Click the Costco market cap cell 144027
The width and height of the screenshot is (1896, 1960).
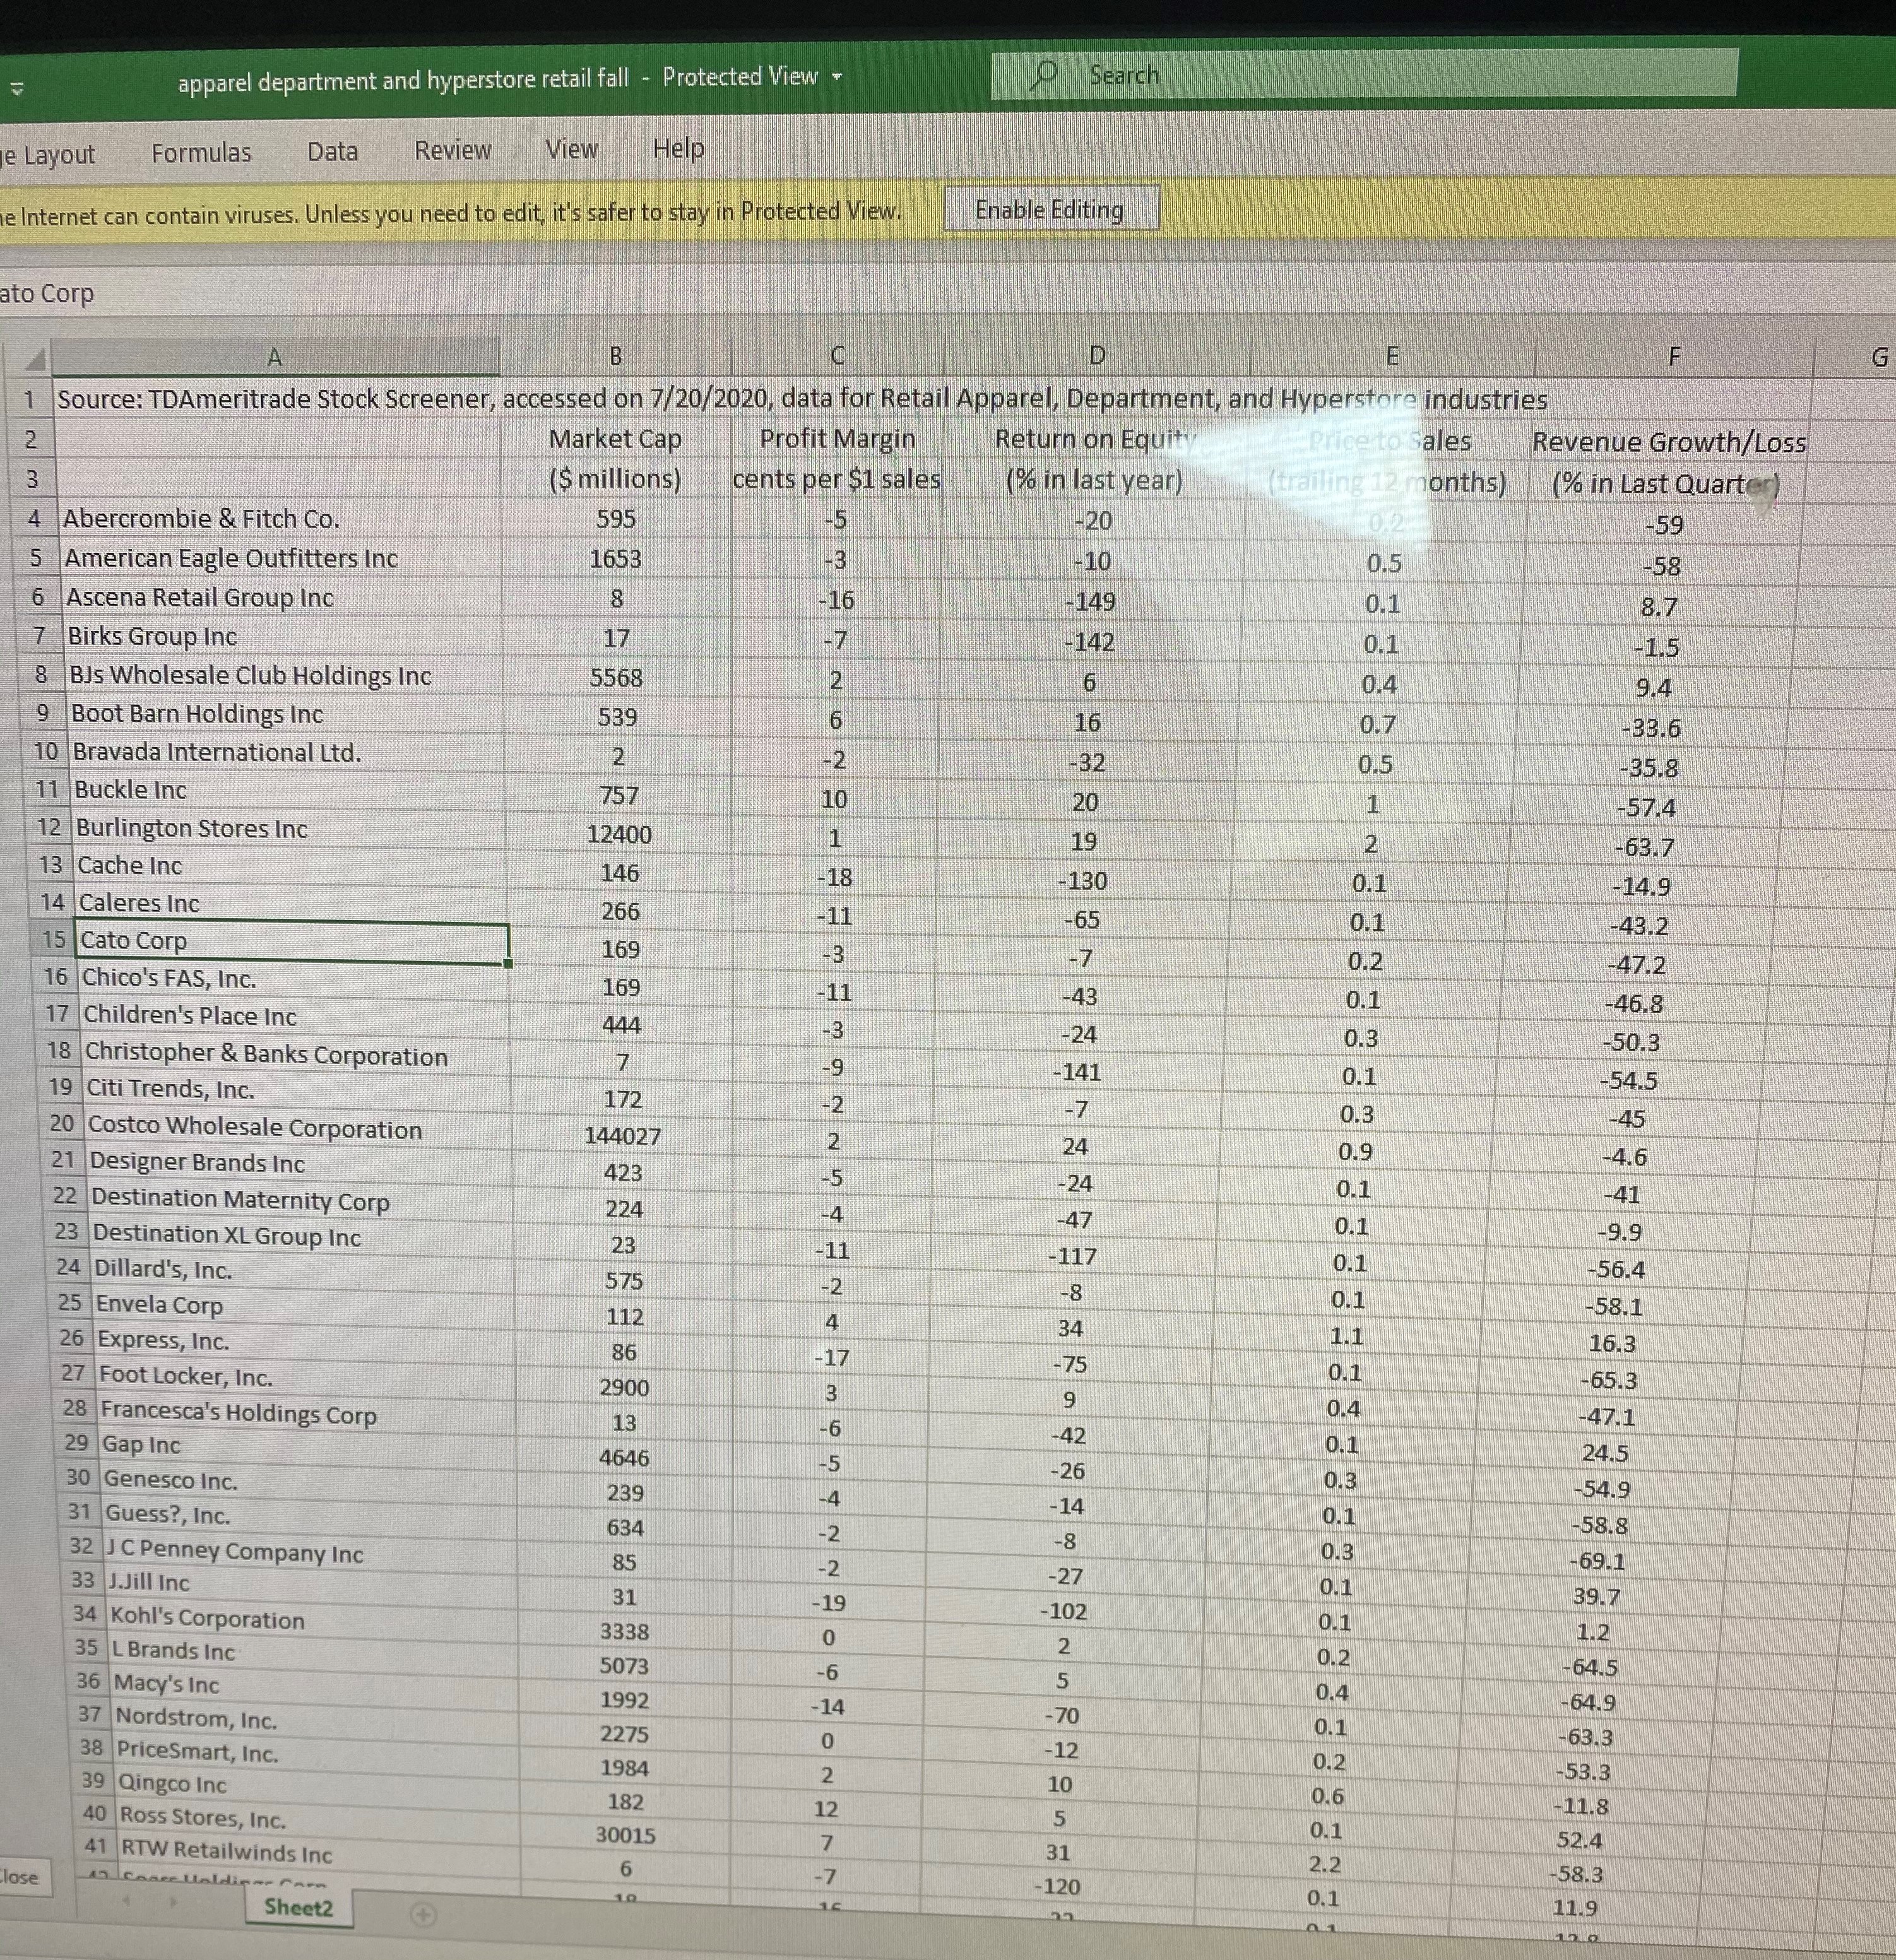tap(622, 1136)
